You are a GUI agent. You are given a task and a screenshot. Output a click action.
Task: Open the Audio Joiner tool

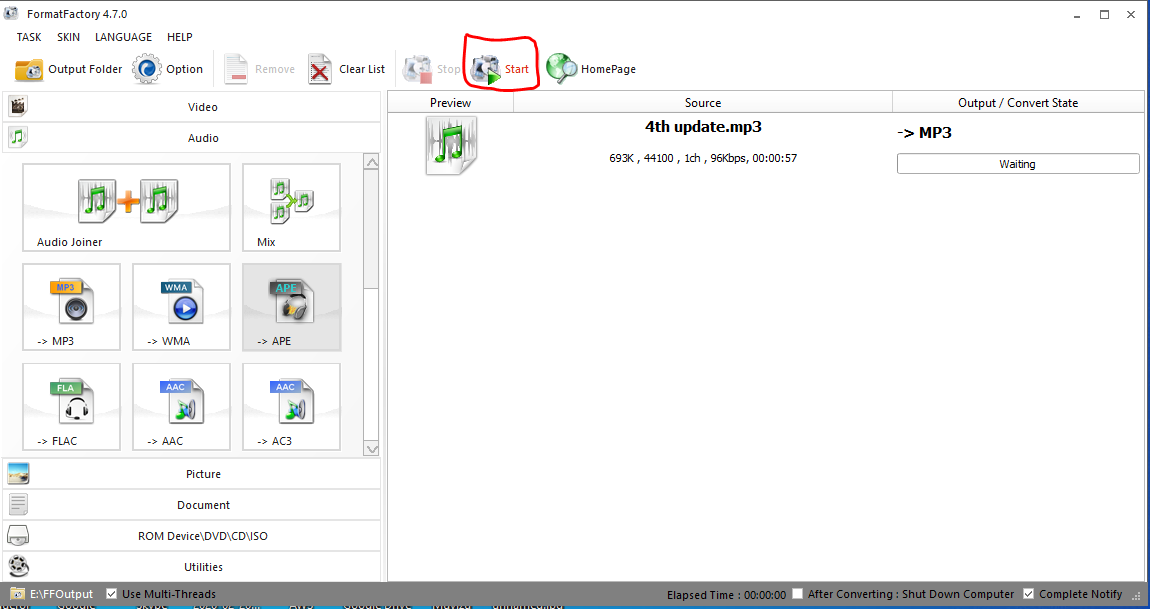tap(126, 208)
